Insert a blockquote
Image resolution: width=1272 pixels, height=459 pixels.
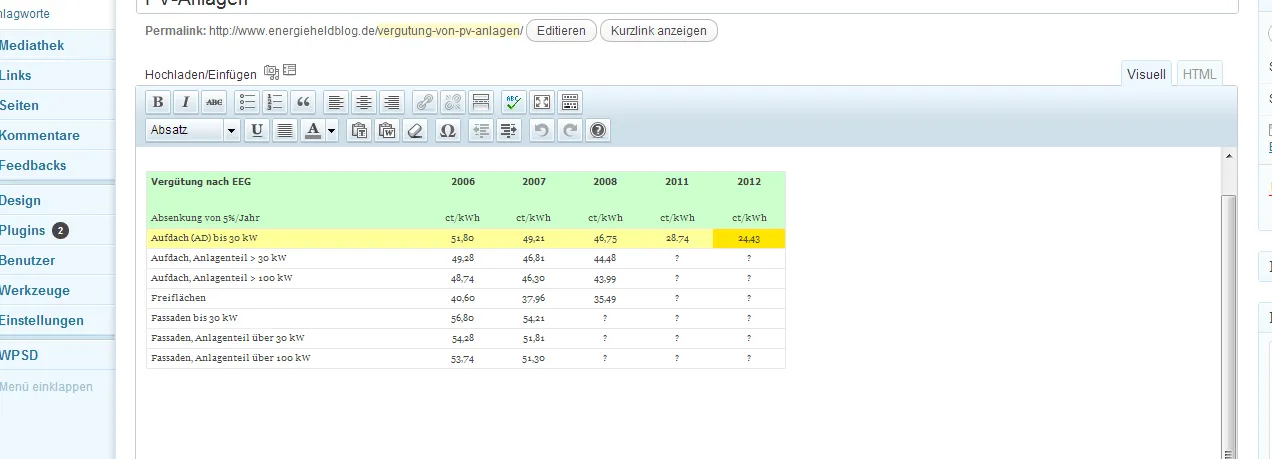(303, 102)
